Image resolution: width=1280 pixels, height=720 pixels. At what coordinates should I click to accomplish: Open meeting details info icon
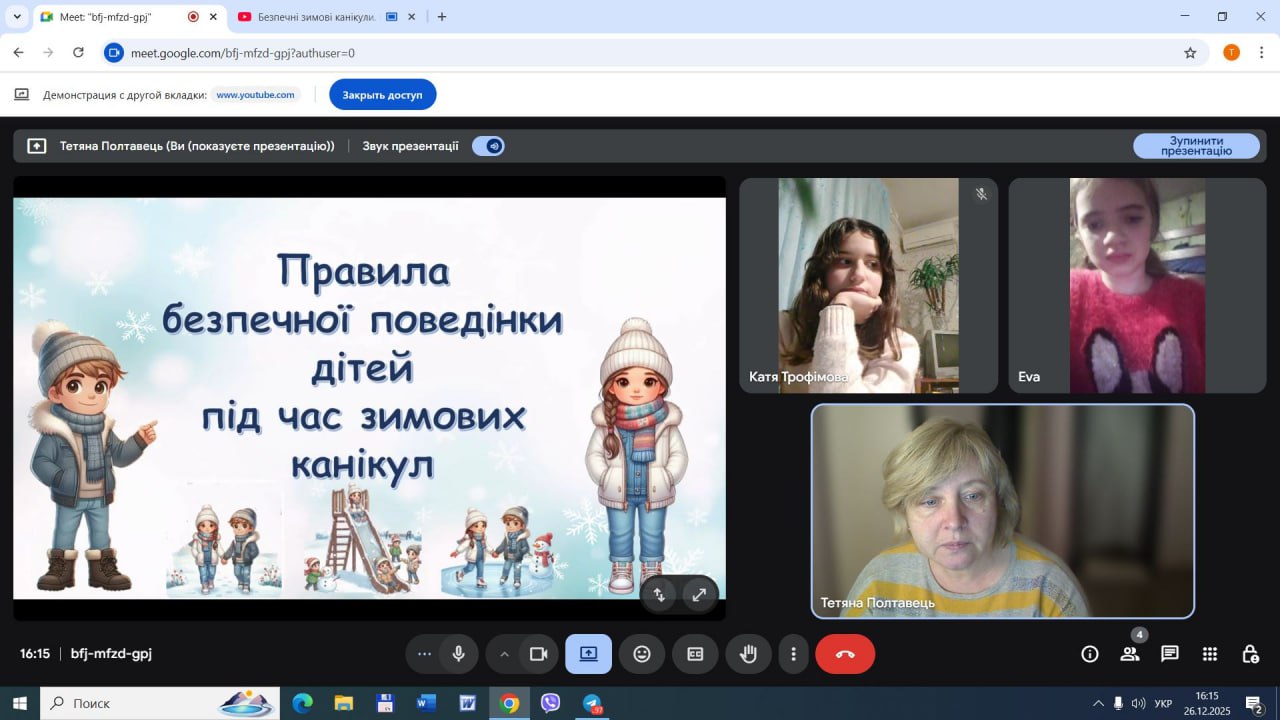coord(1090,654)
